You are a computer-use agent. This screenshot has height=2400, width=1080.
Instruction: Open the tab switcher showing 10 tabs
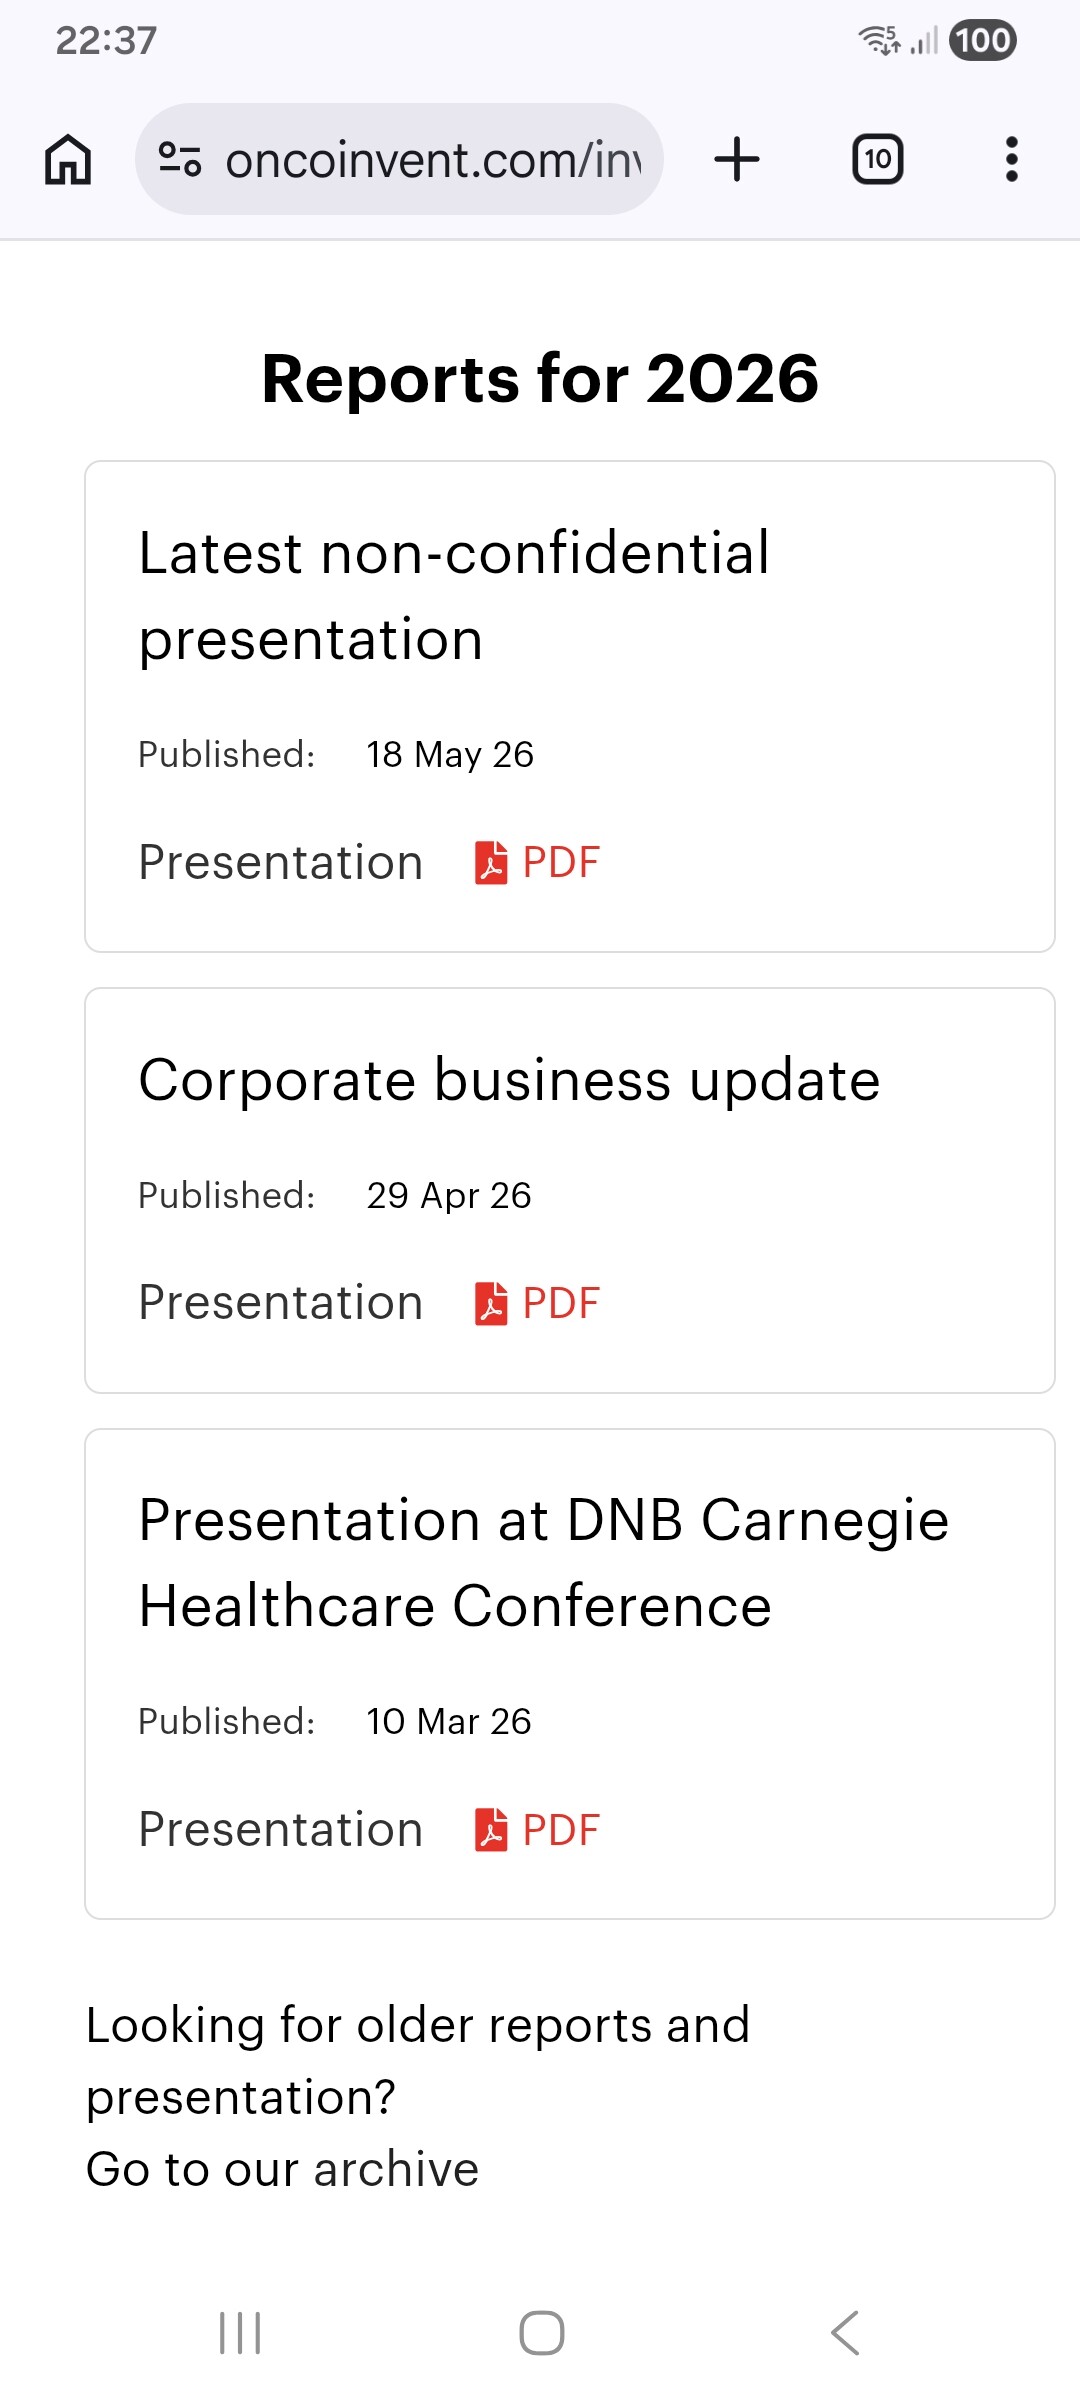(x=877, y=160)
